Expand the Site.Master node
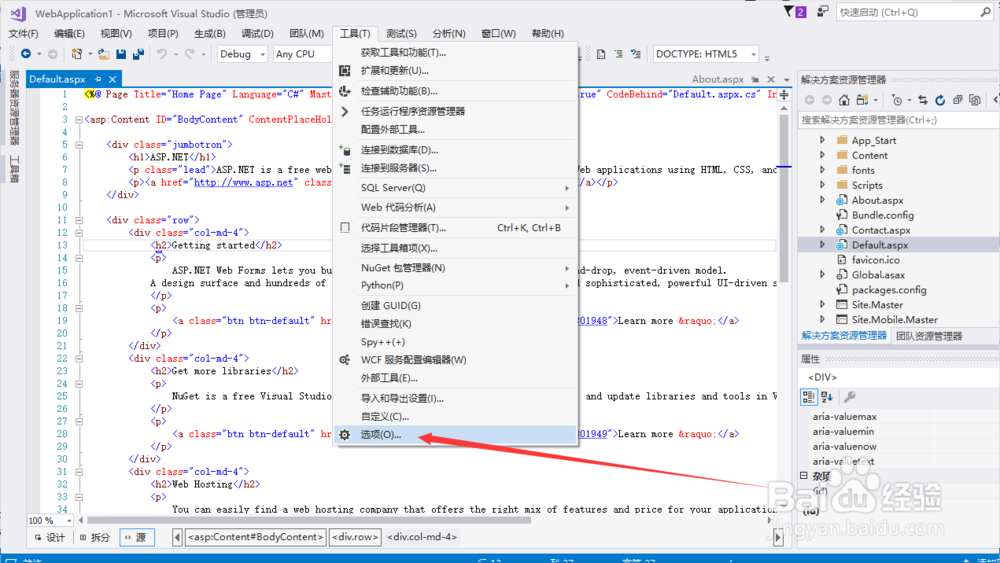The width and height of the screenshot is (1000, 563). pyautogui.click(x=822, y=304)
